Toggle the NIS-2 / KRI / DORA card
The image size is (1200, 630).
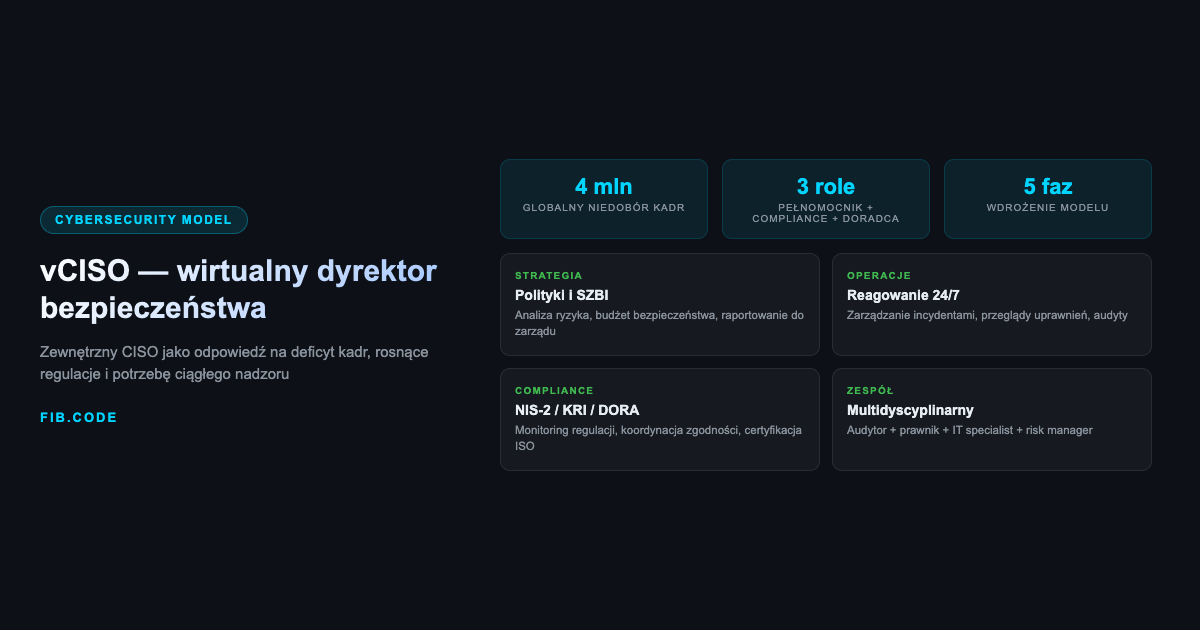coord(660,419)
